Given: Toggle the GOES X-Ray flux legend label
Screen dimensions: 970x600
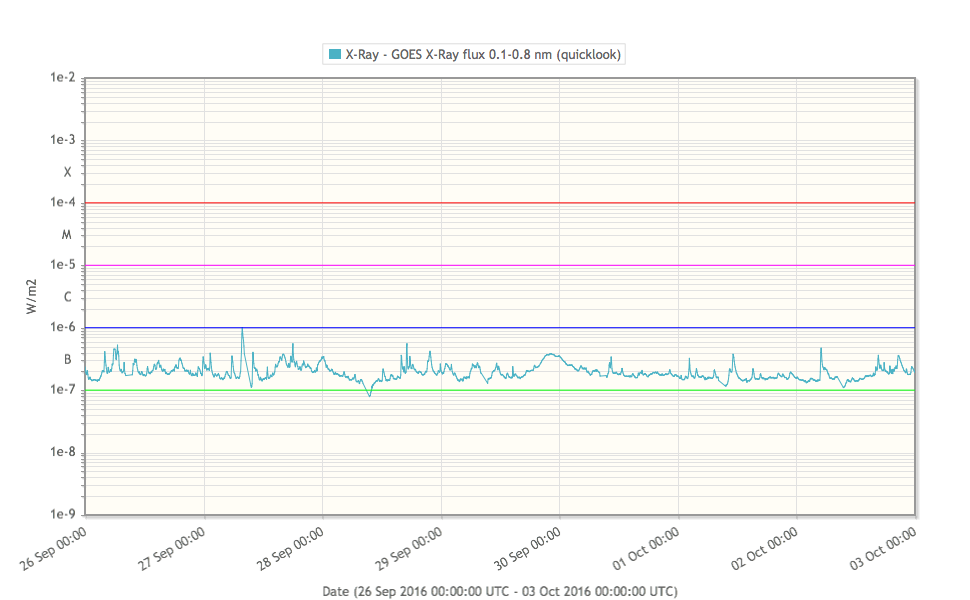Looking at the screenshot, I should [485, 55].
